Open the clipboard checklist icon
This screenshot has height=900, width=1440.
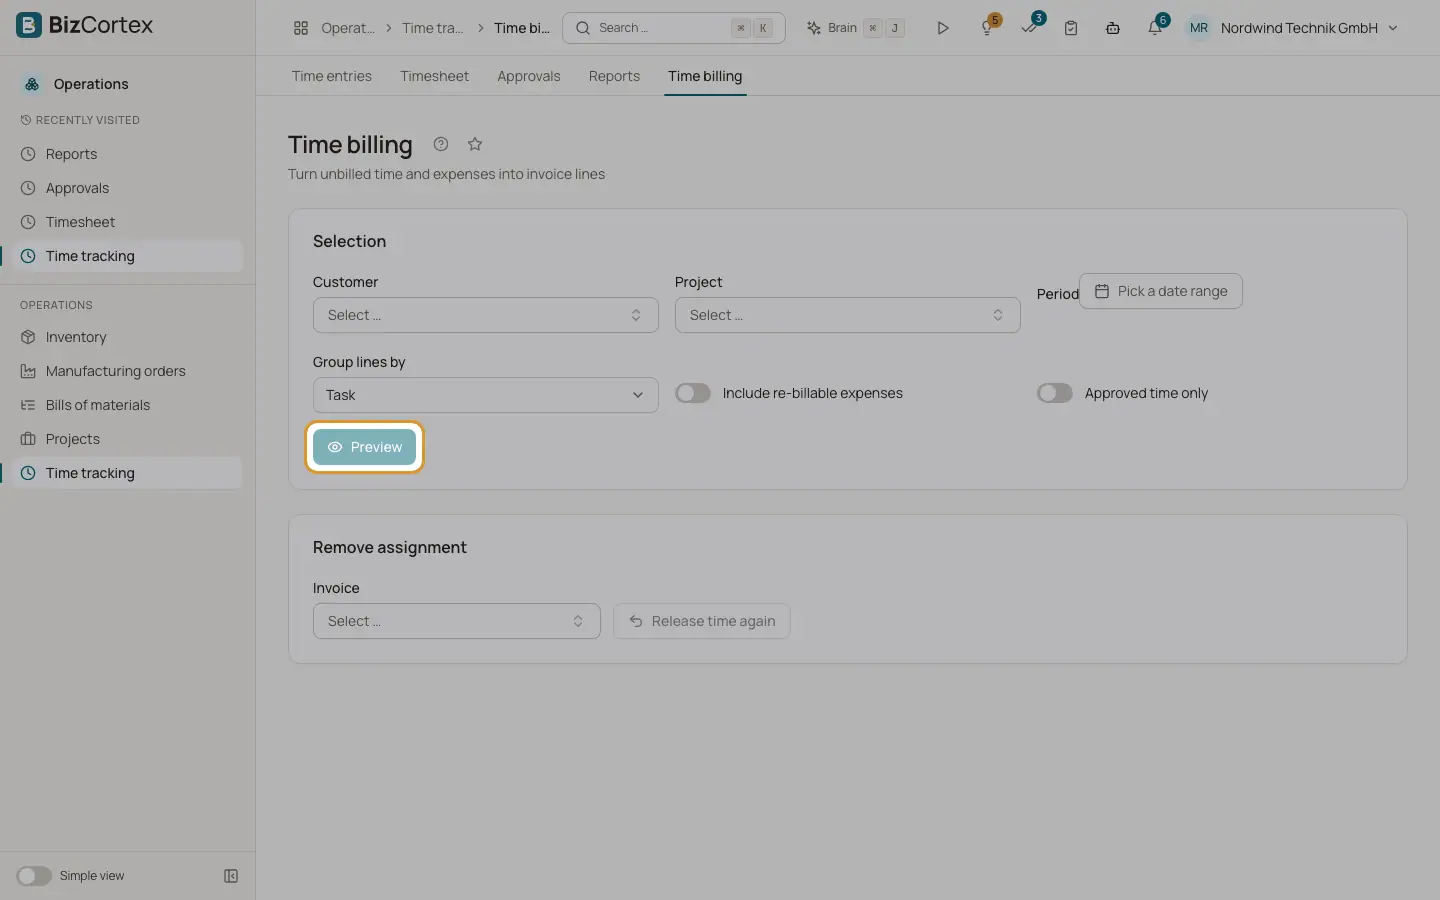(x=1071, y=28)
